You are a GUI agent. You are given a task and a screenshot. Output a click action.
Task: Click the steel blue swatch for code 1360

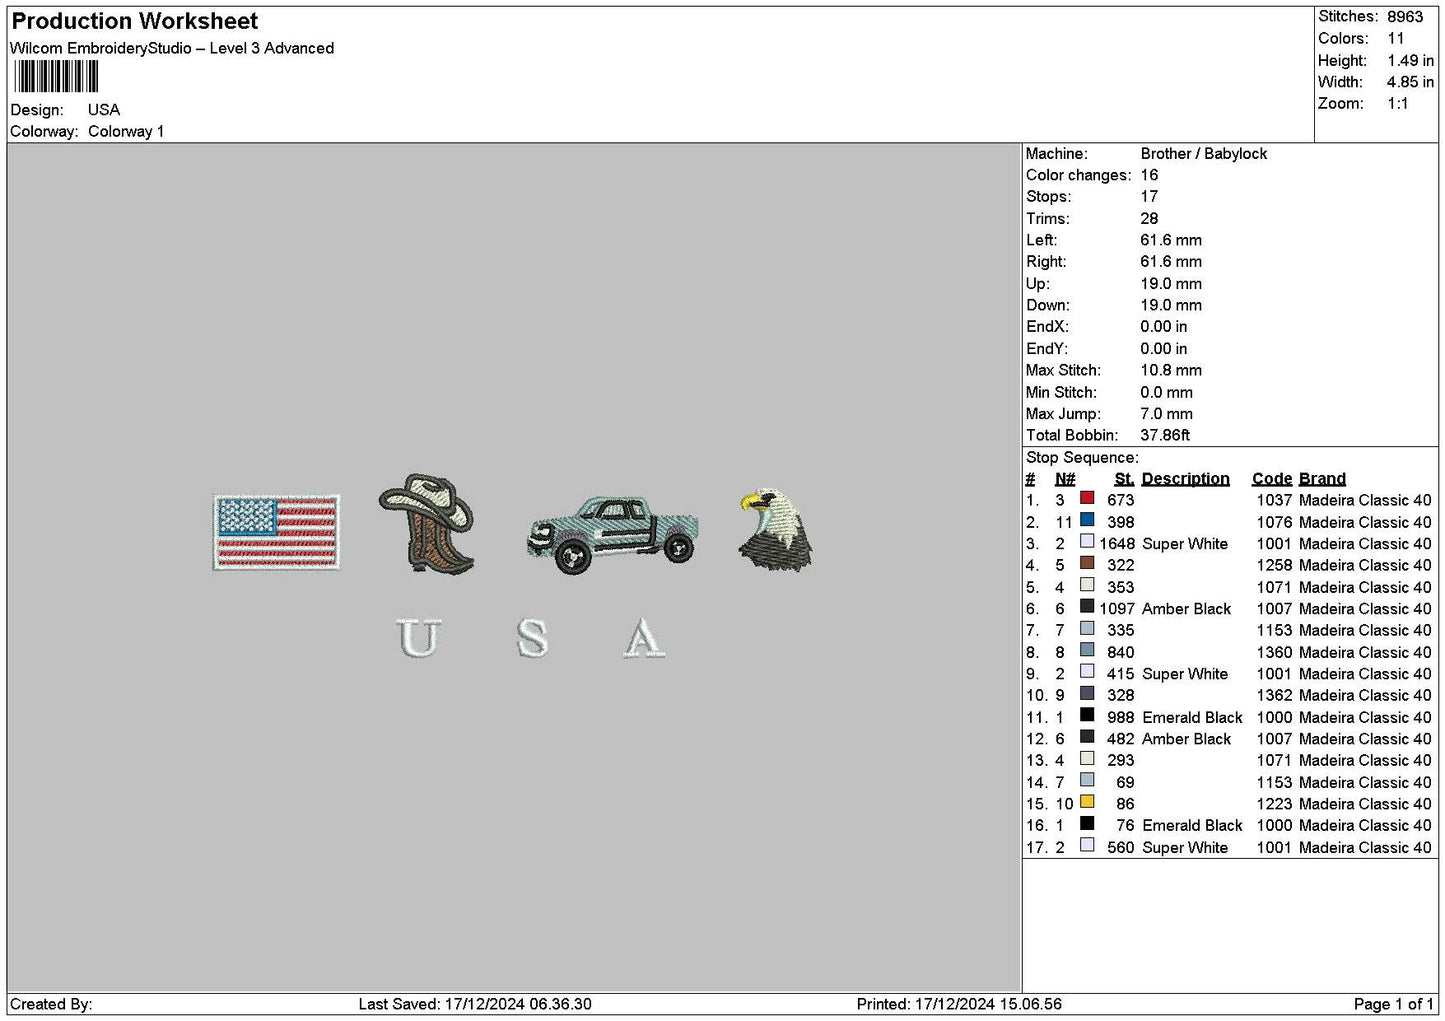click(x=1087, y=650)
